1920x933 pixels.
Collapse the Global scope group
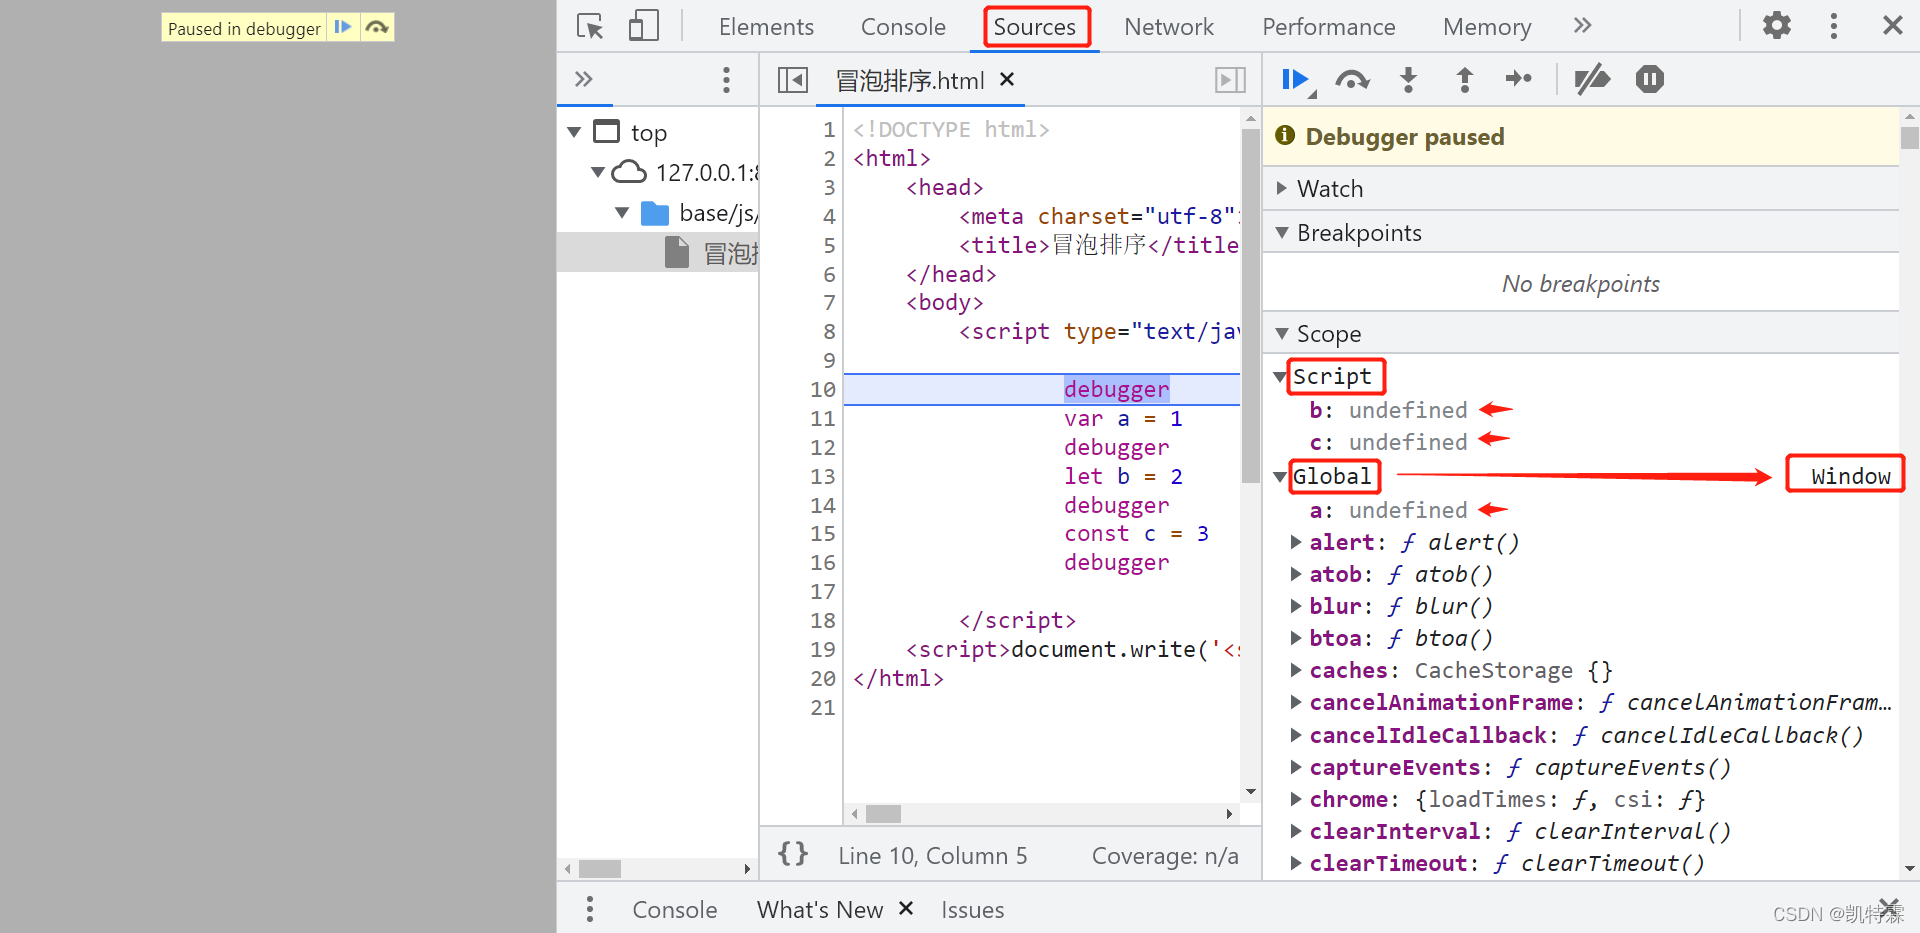1280,477
